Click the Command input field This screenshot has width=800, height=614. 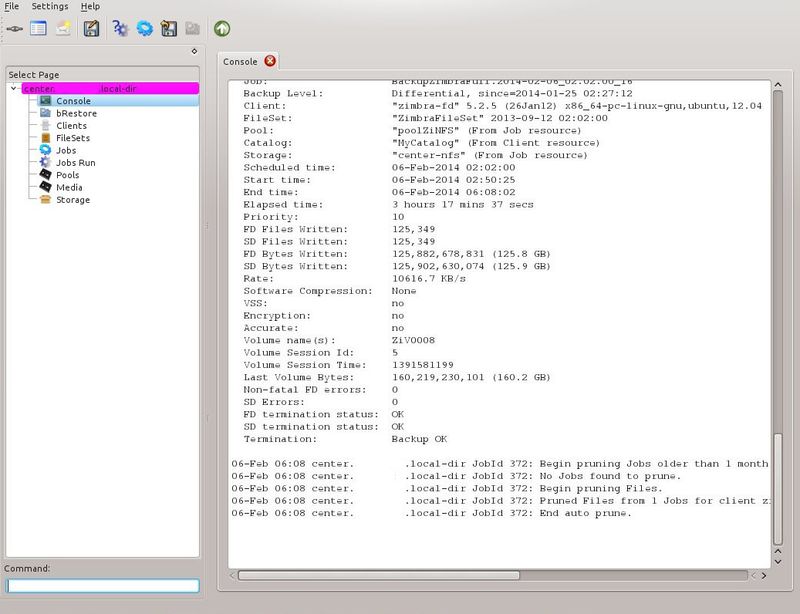tap(103, 586)
